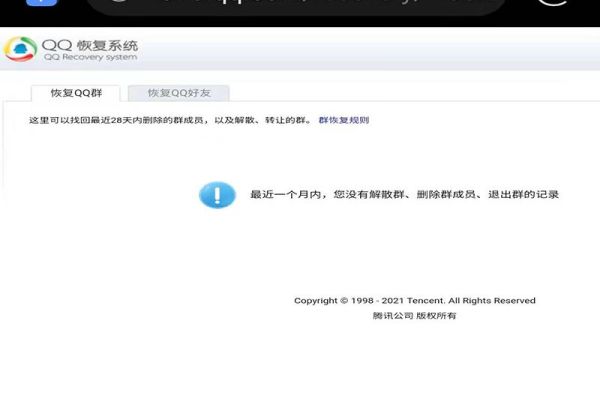The width and height of the screenshot is (600, 420).
Task: Open the 恢复QQ好友 tab
Action: [179, 93]
